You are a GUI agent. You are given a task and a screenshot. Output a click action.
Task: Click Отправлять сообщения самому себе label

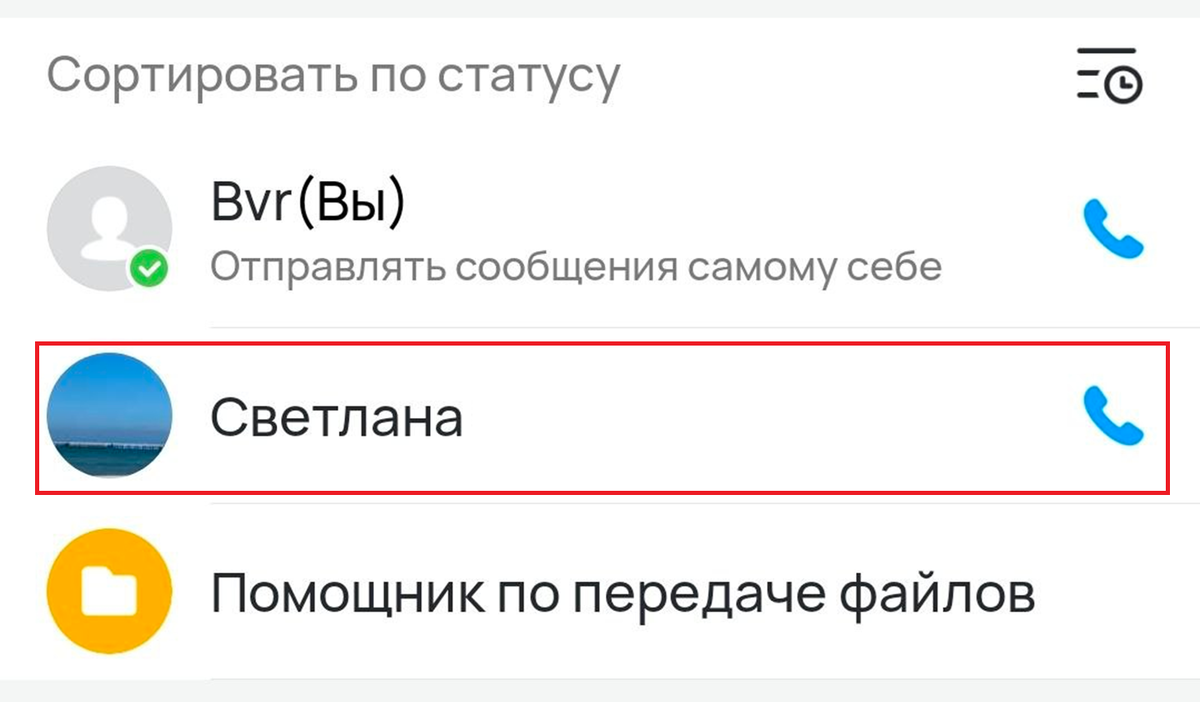[575, 266]
